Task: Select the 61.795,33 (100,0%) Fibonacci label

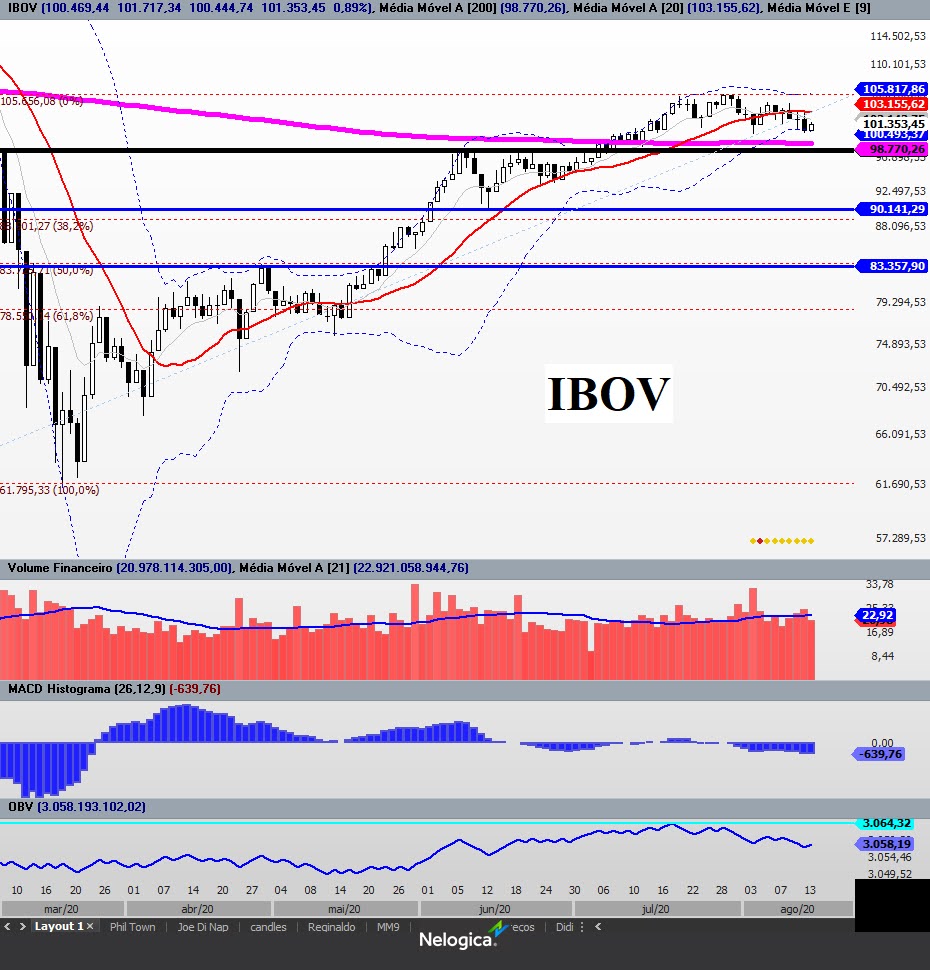Action: [50, 490]
